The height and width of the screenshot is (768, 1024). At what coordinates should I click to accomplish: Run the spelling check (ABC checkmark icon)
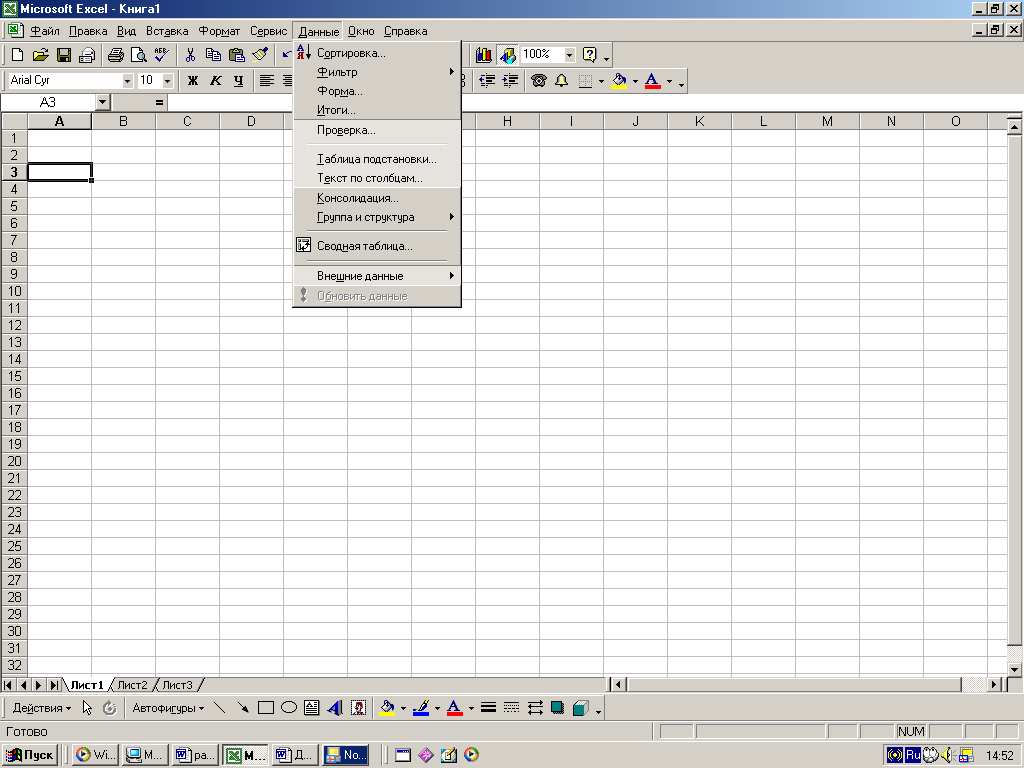[161, 55]
